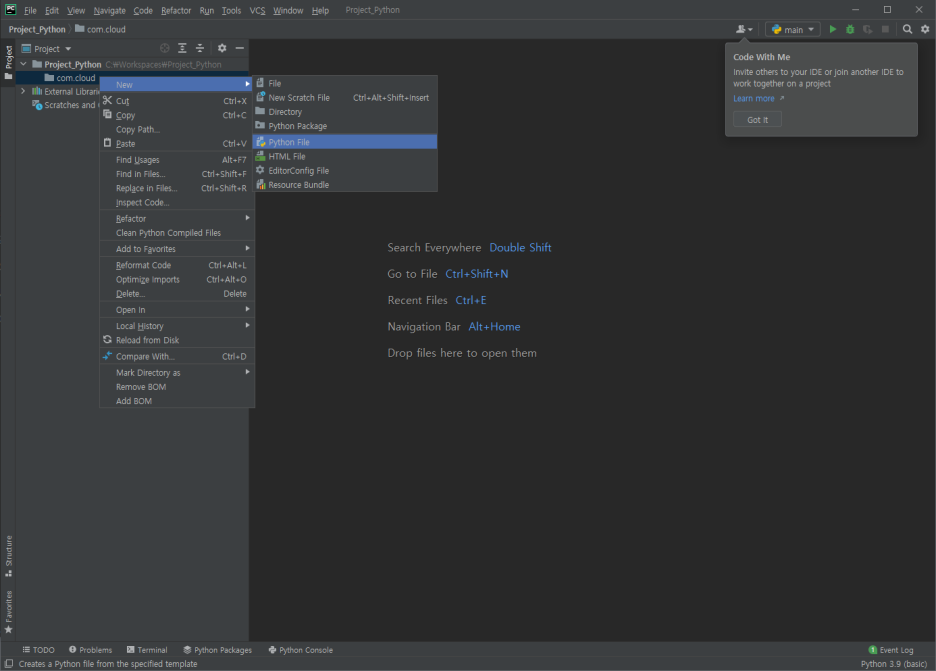Click the Copy icon in context menu
Image resolution: width=936 pixels, height=671 pixels.
(x=107, y=115)
